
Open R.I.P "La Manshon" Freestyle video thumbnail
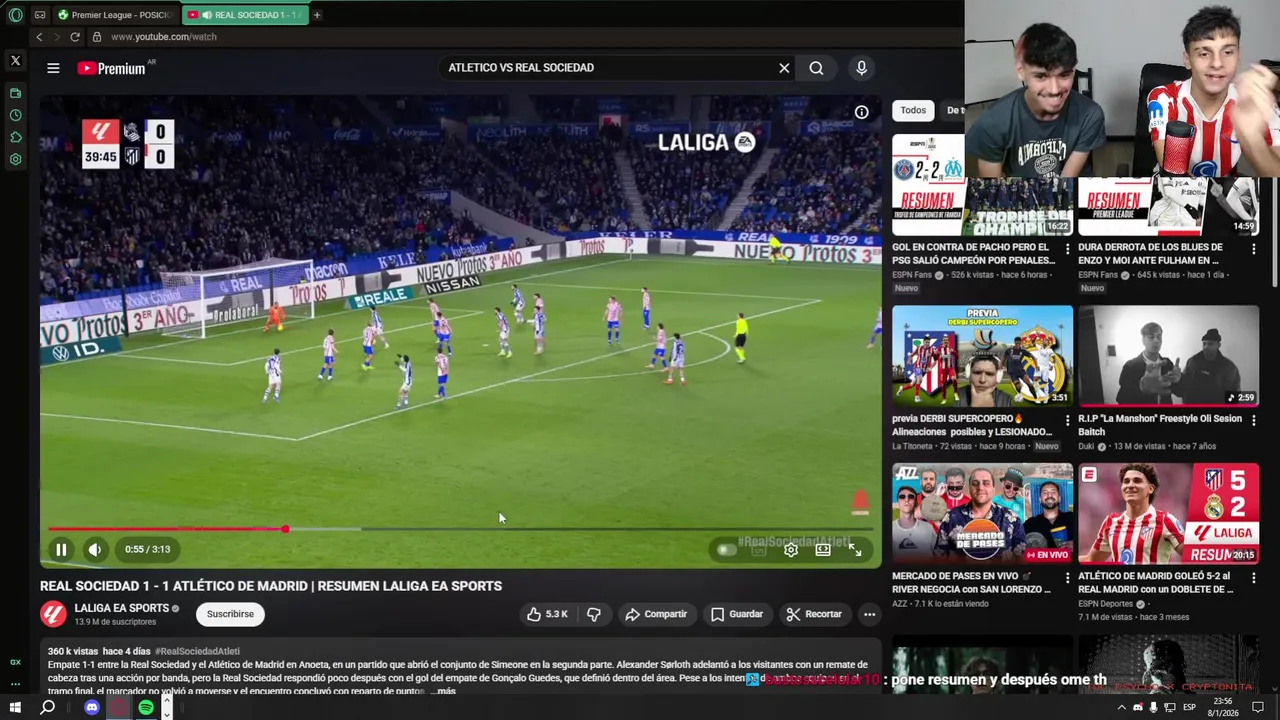tap(1168, 356)
